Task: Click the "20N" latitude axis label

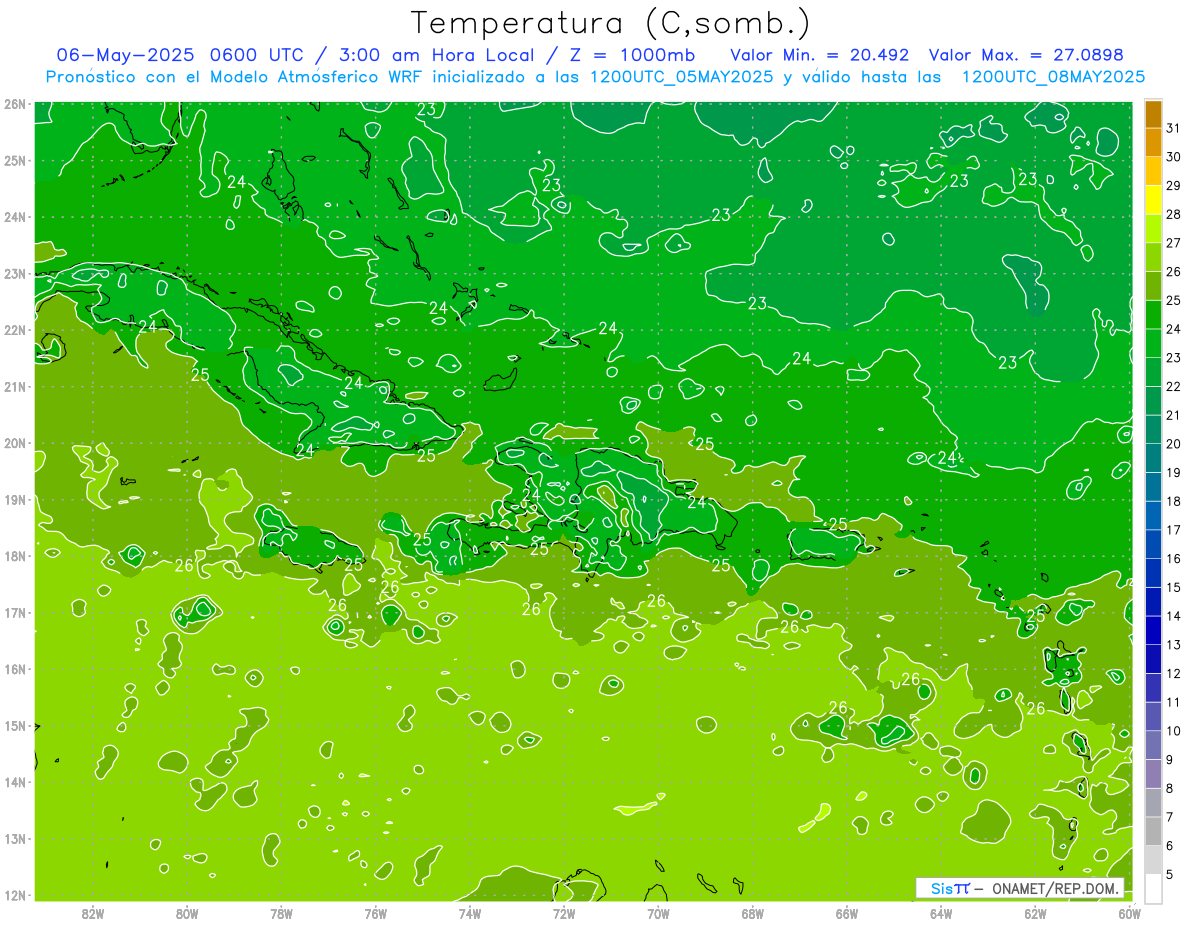Action: click(14, 443)
